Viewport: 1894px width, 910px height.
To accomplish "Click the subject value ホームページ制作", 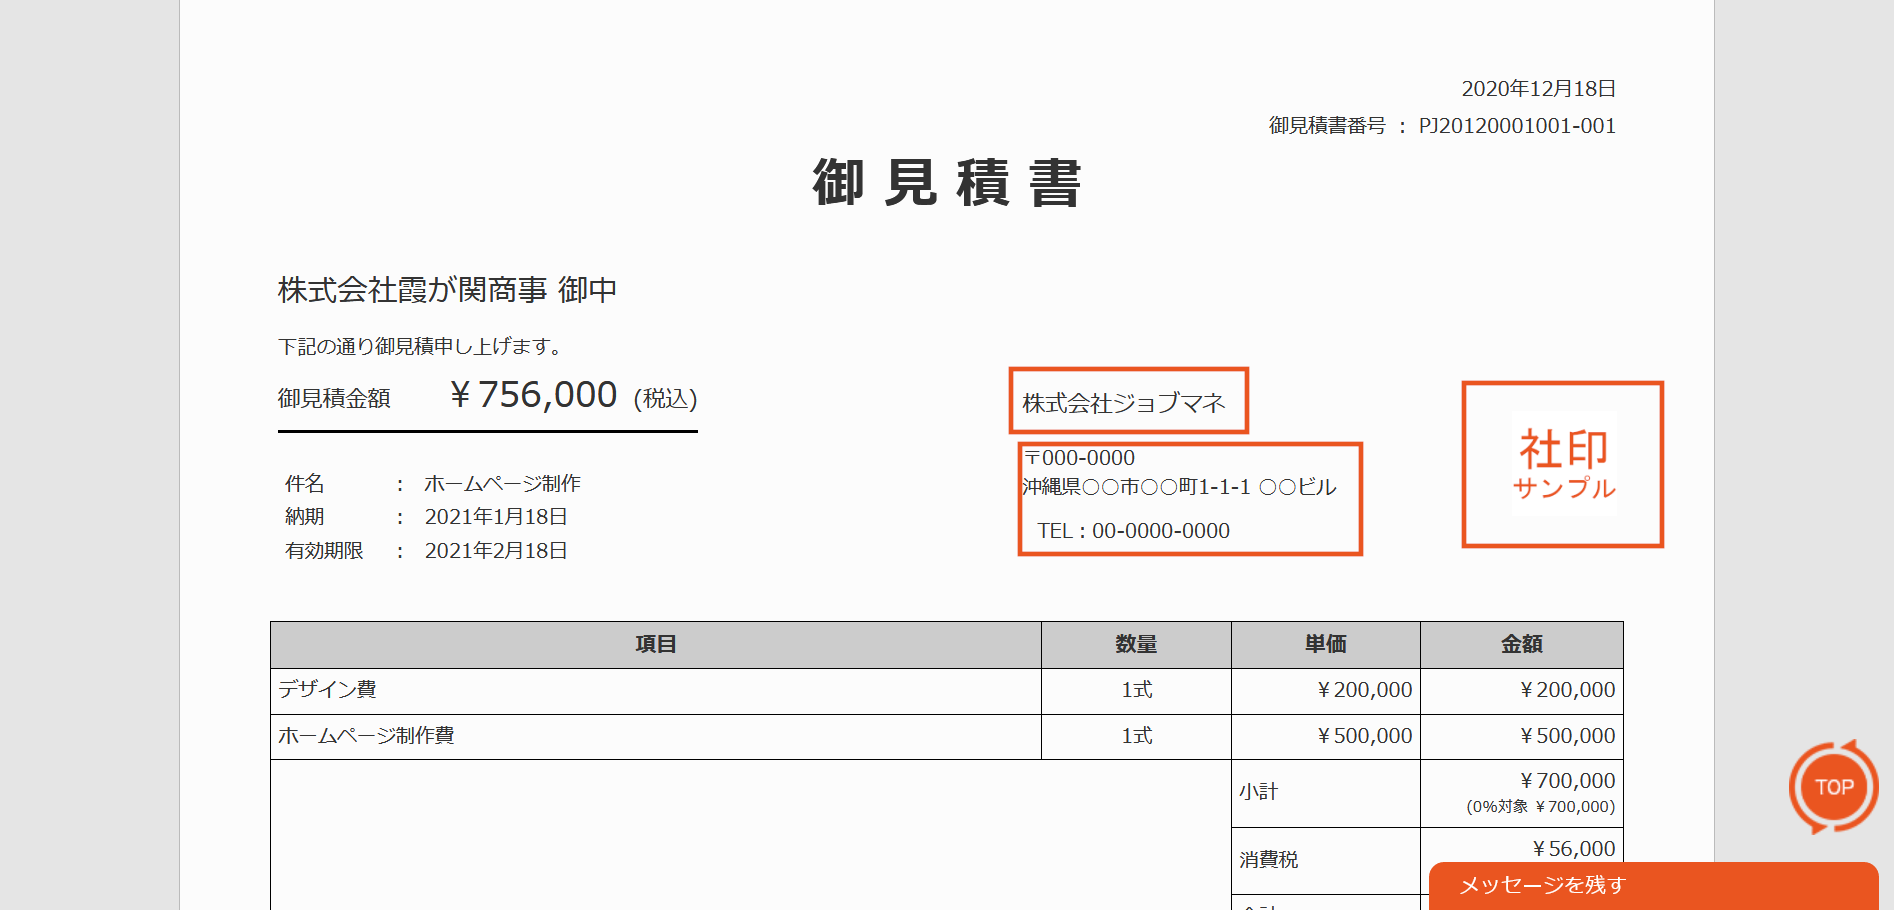I will [502, 484].
